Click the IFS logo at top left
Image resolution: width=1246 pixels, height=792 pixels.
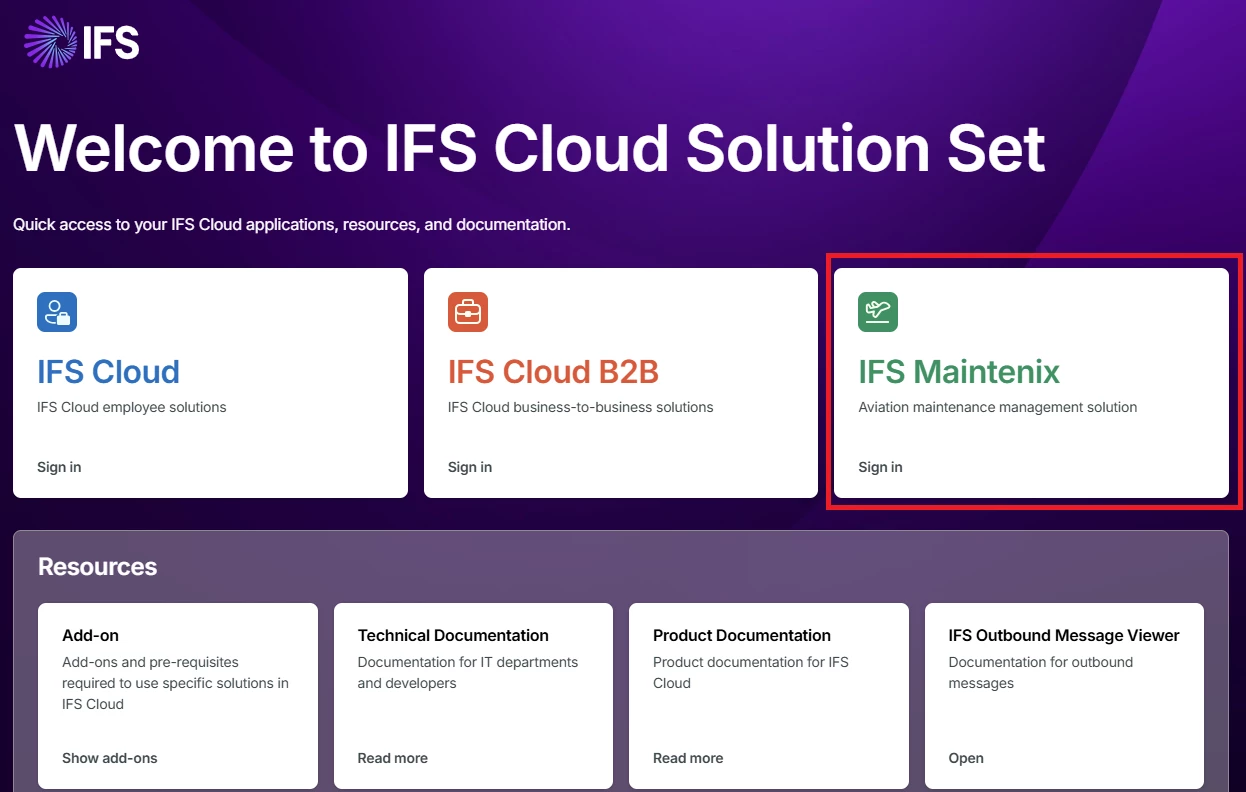81,42
